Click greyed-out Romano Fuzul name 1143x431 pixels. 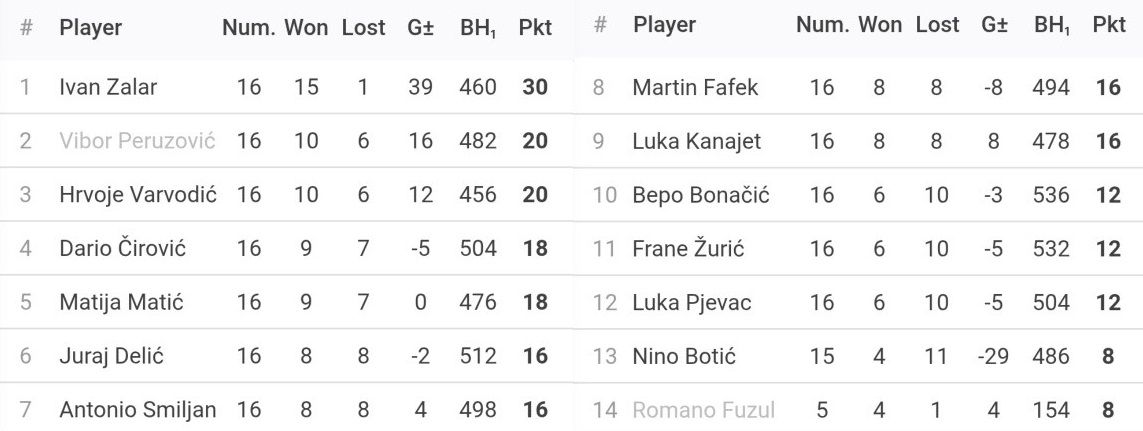pyautogui.click(x=703, y=410)
